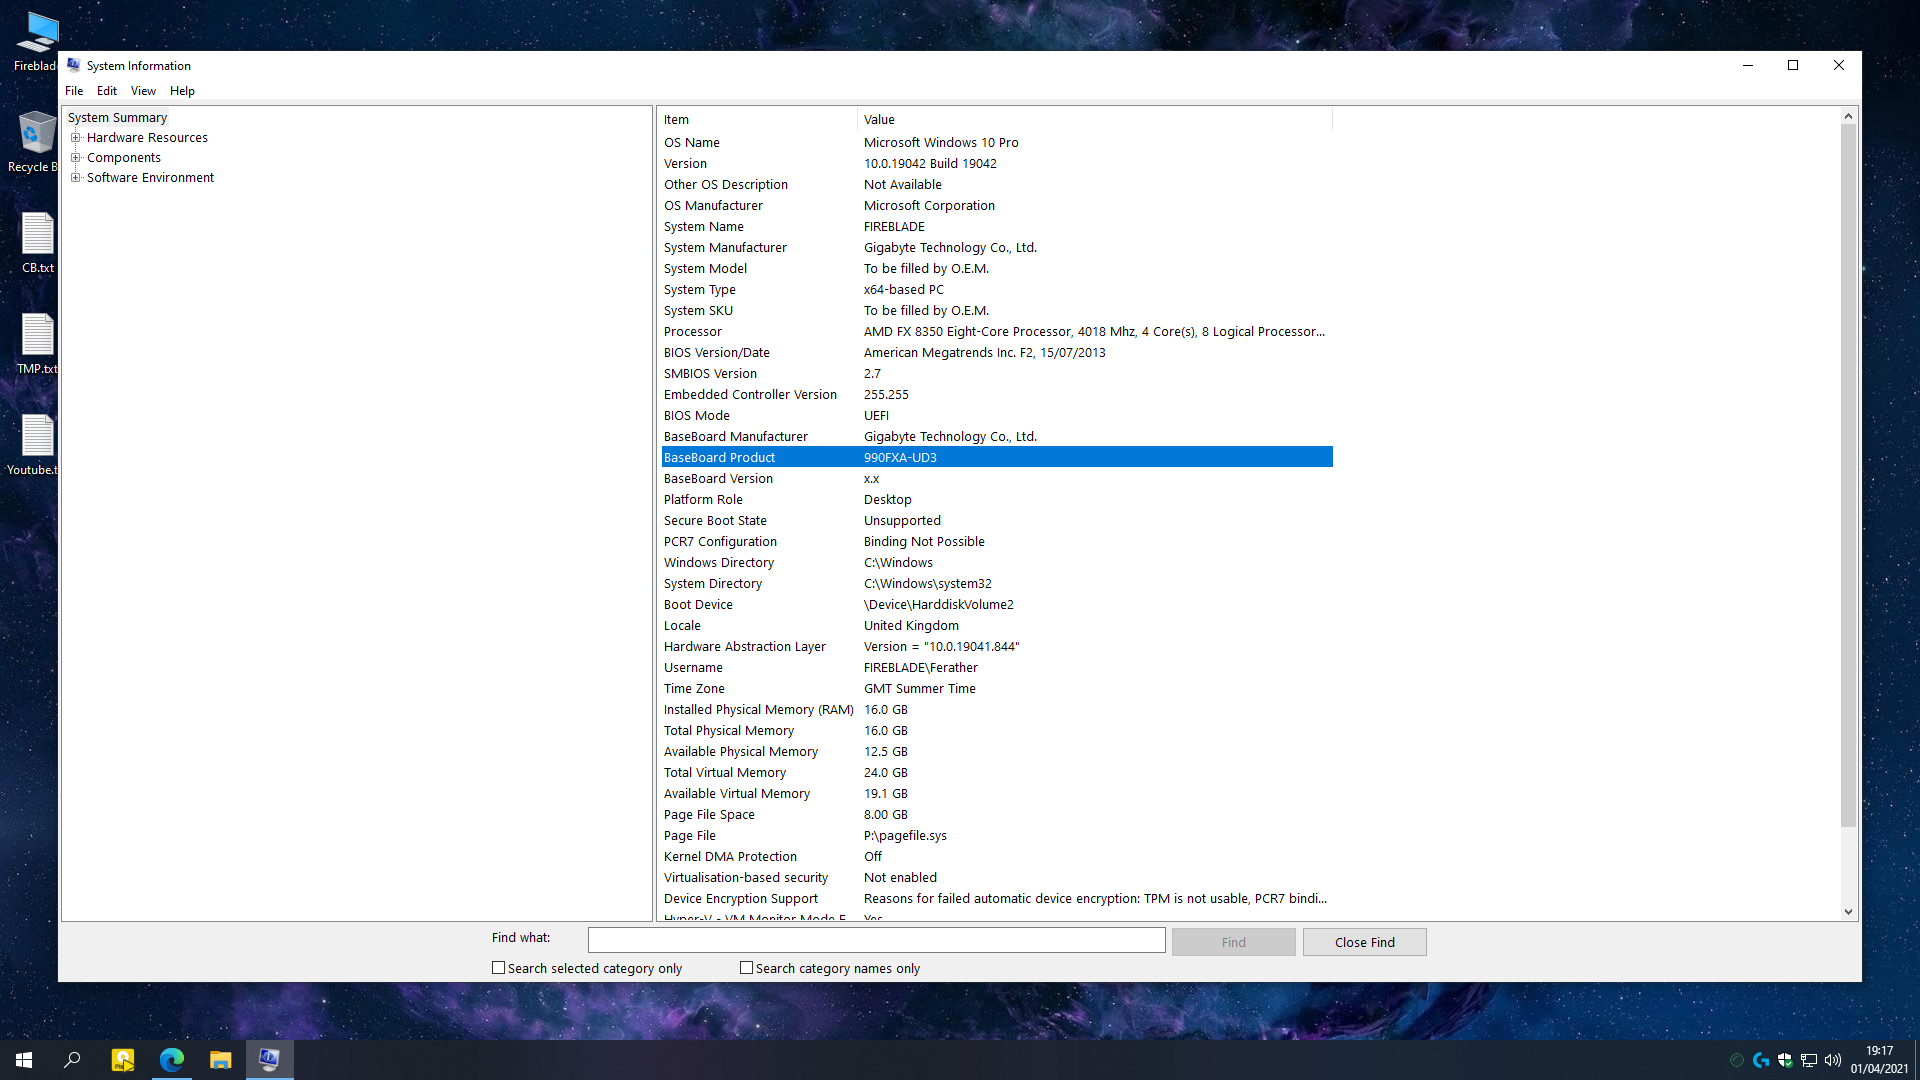1920x1080 pixels.
Task: Select the Page File Space row
Action: 997,815
